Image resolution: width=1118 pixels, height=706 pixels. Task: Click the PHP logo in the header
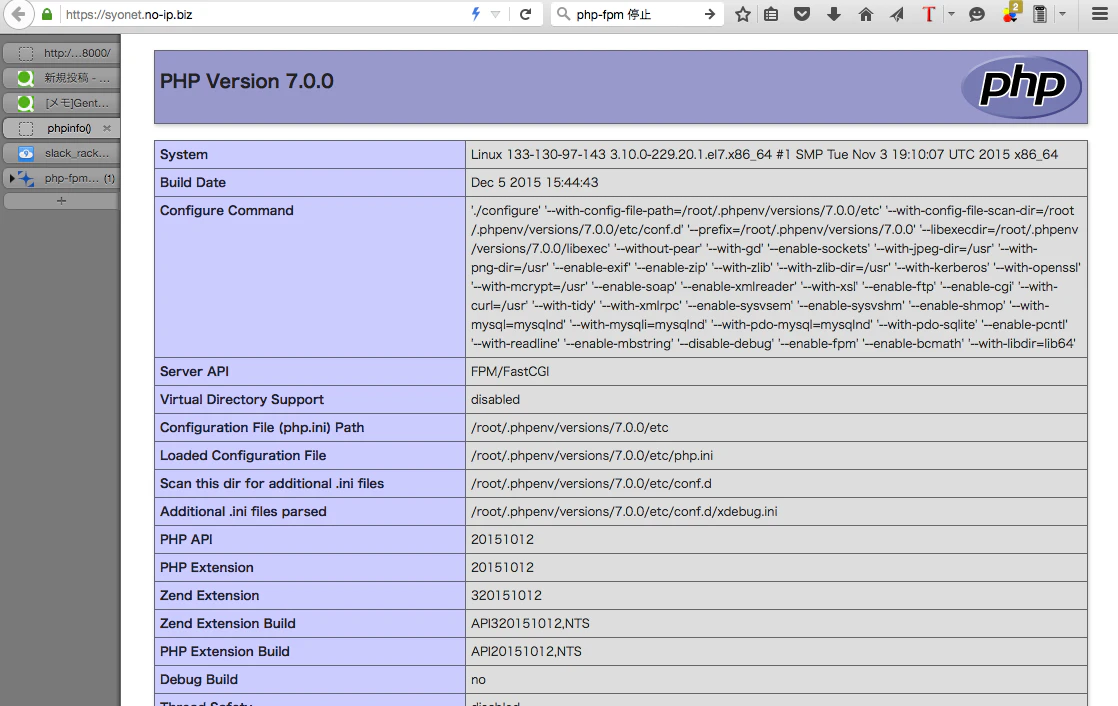point(1021,87)
